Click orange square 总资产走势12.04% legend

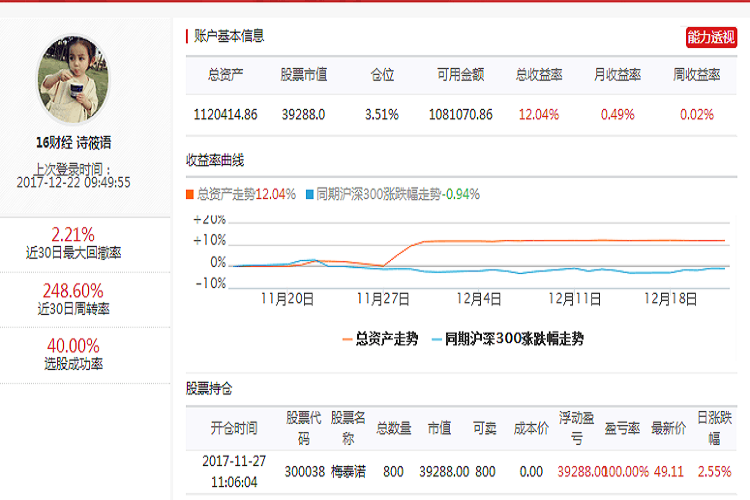click(241, 194)
